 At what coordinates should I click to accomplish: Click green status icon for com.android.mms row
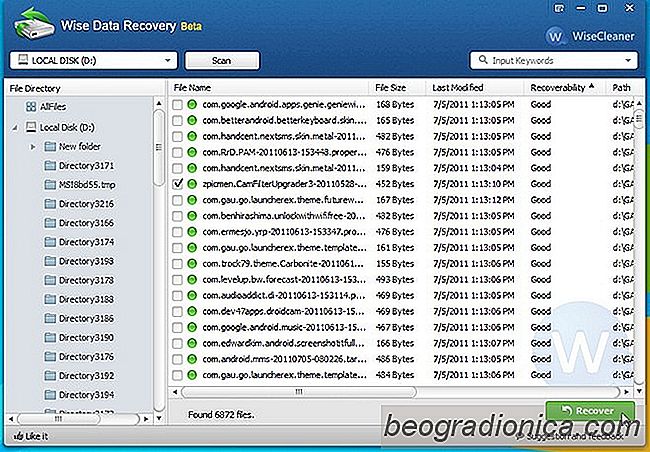tap(192, 359)
